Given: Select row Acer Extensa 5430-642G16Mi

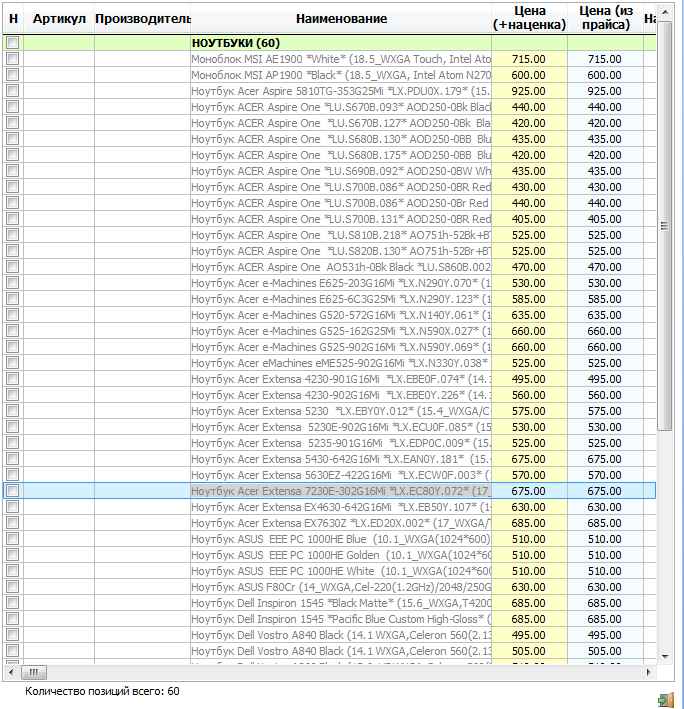Looking at the screenshot, I should coord(330,458).
